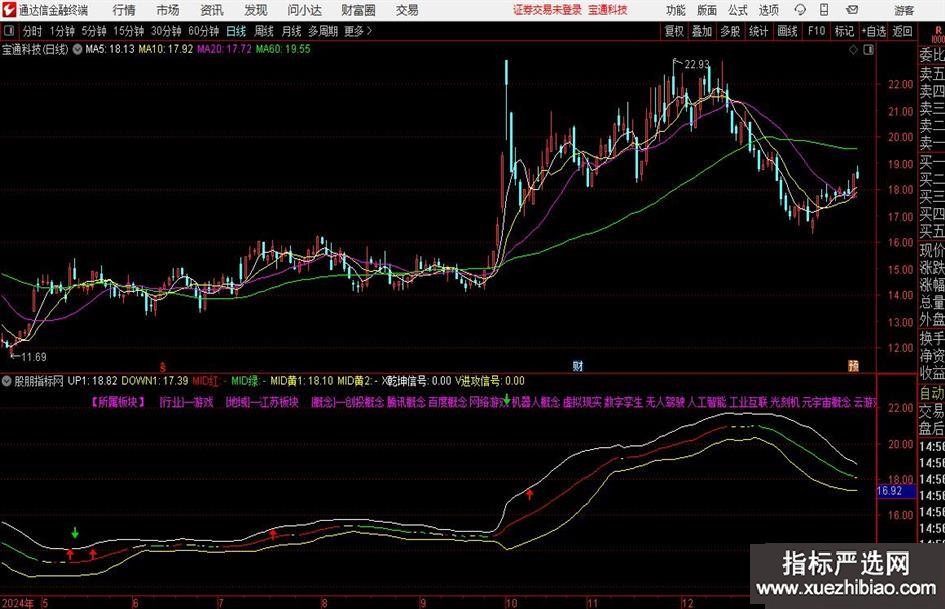Viewport: 945px width, 609px height.
Task: Select the 日线 daily period
Action: [x=236, y=31]
